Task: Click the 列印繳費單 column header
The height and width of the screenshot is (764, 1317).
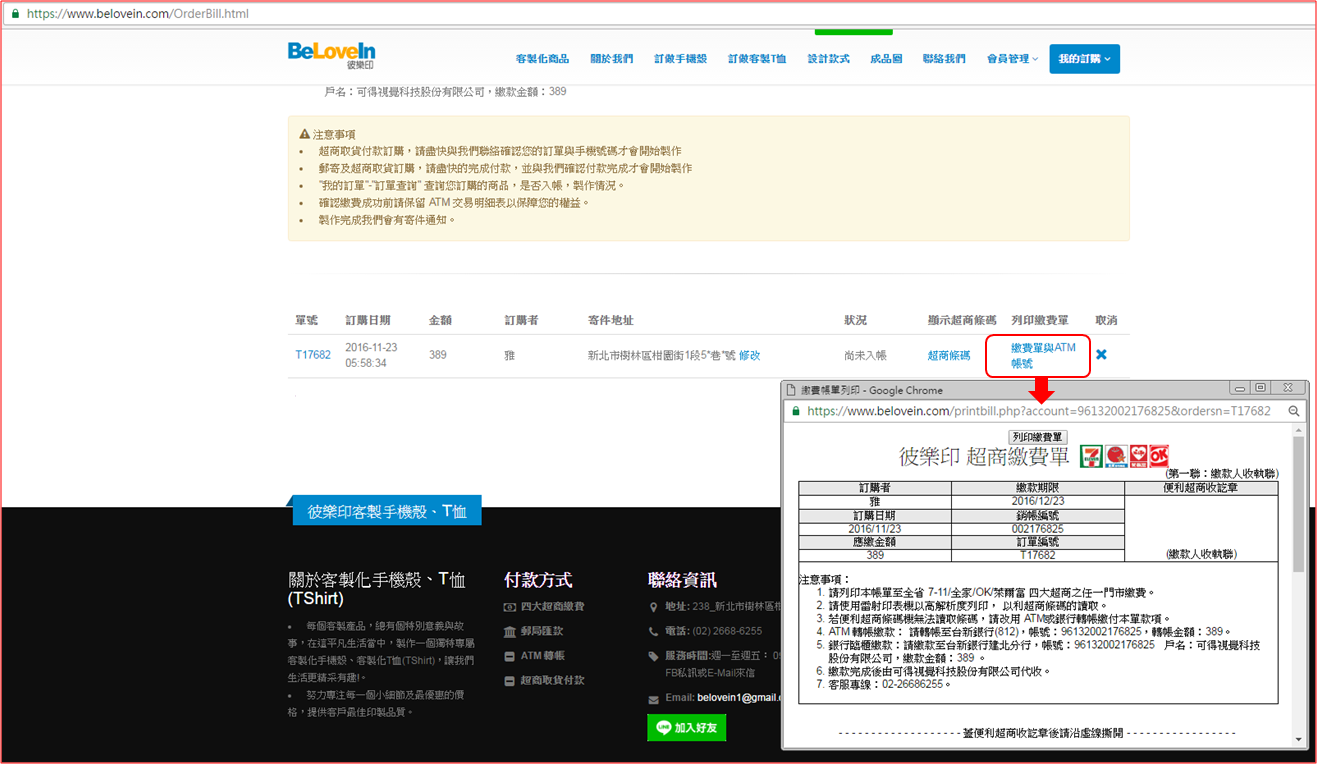Action: [x=1040, y=320]
